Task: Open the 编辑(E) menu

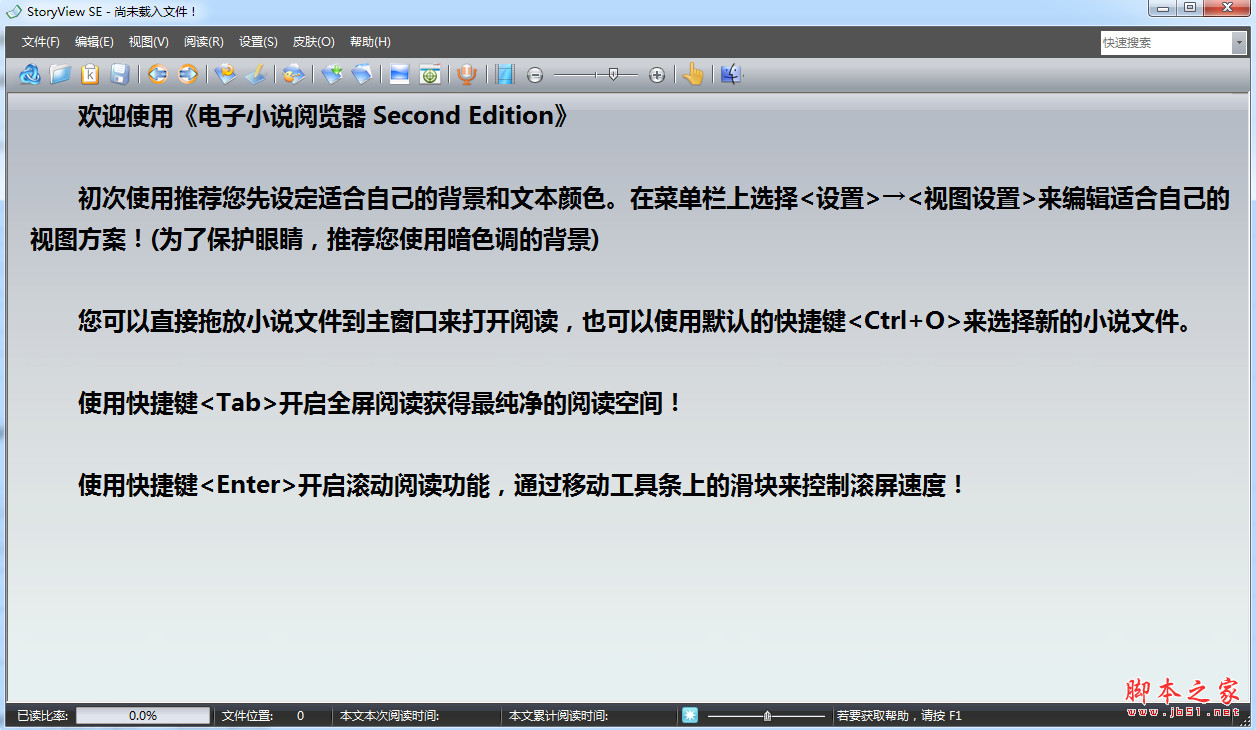Action: [x=94, y=42]
